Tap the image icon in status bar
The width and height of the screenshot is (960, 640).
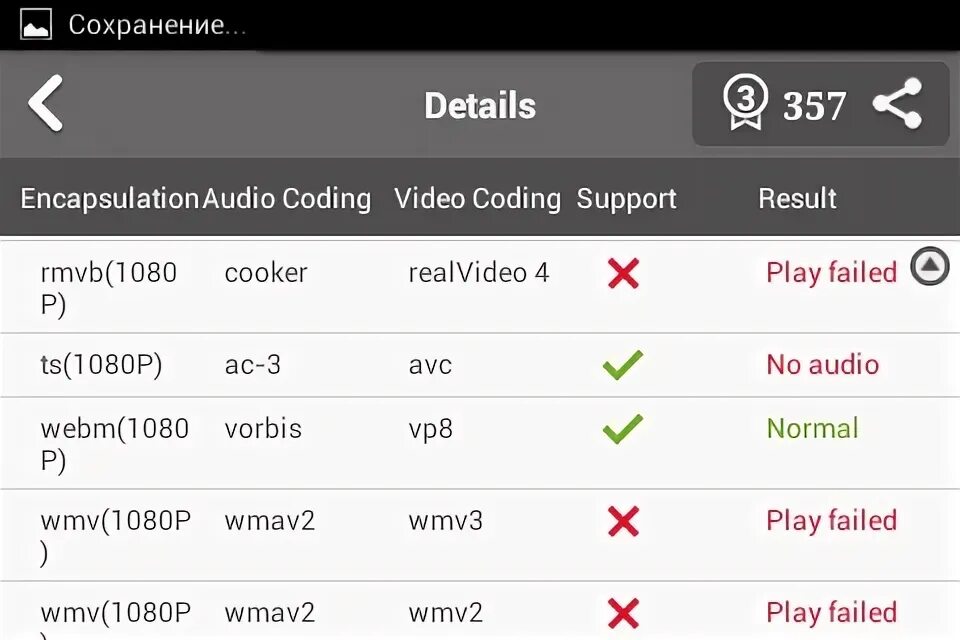coord(36,25)
